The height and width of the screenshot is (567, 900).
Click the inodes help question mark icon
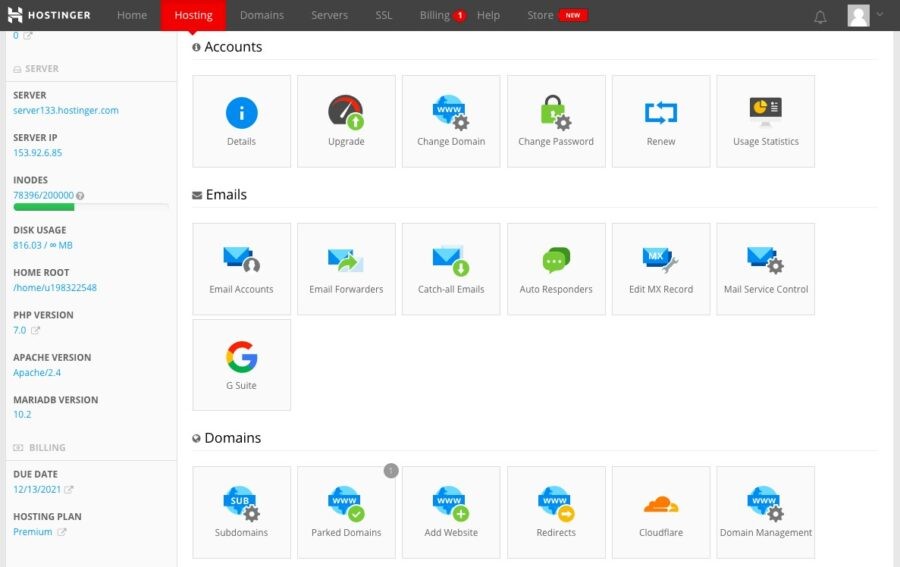(x=80, y=196)
